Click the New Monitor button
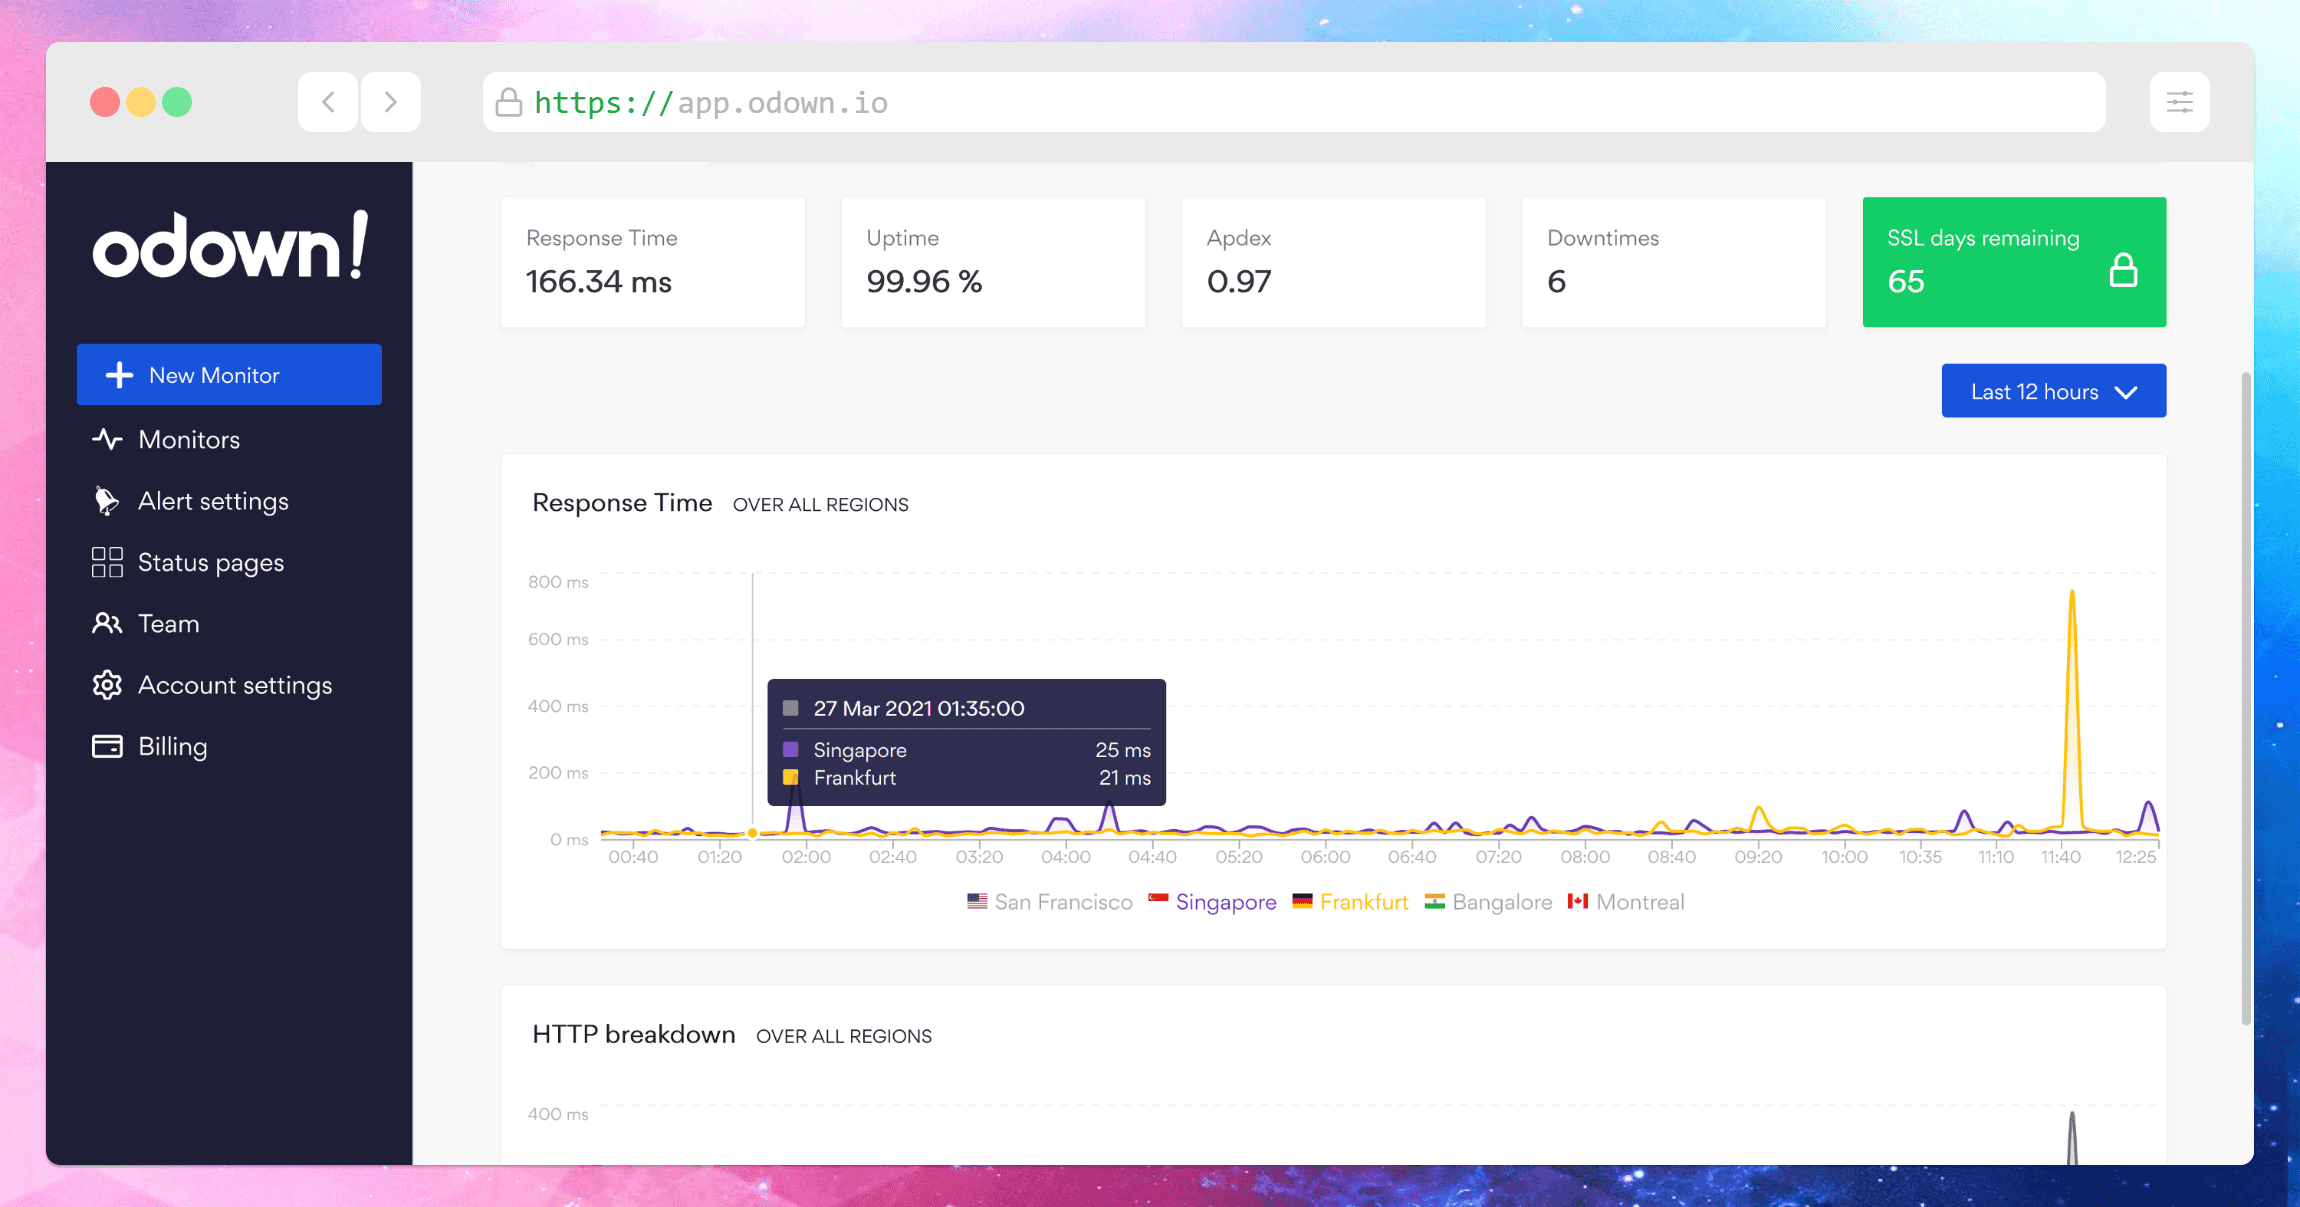 pyautogui.click(x=229, y=375)
